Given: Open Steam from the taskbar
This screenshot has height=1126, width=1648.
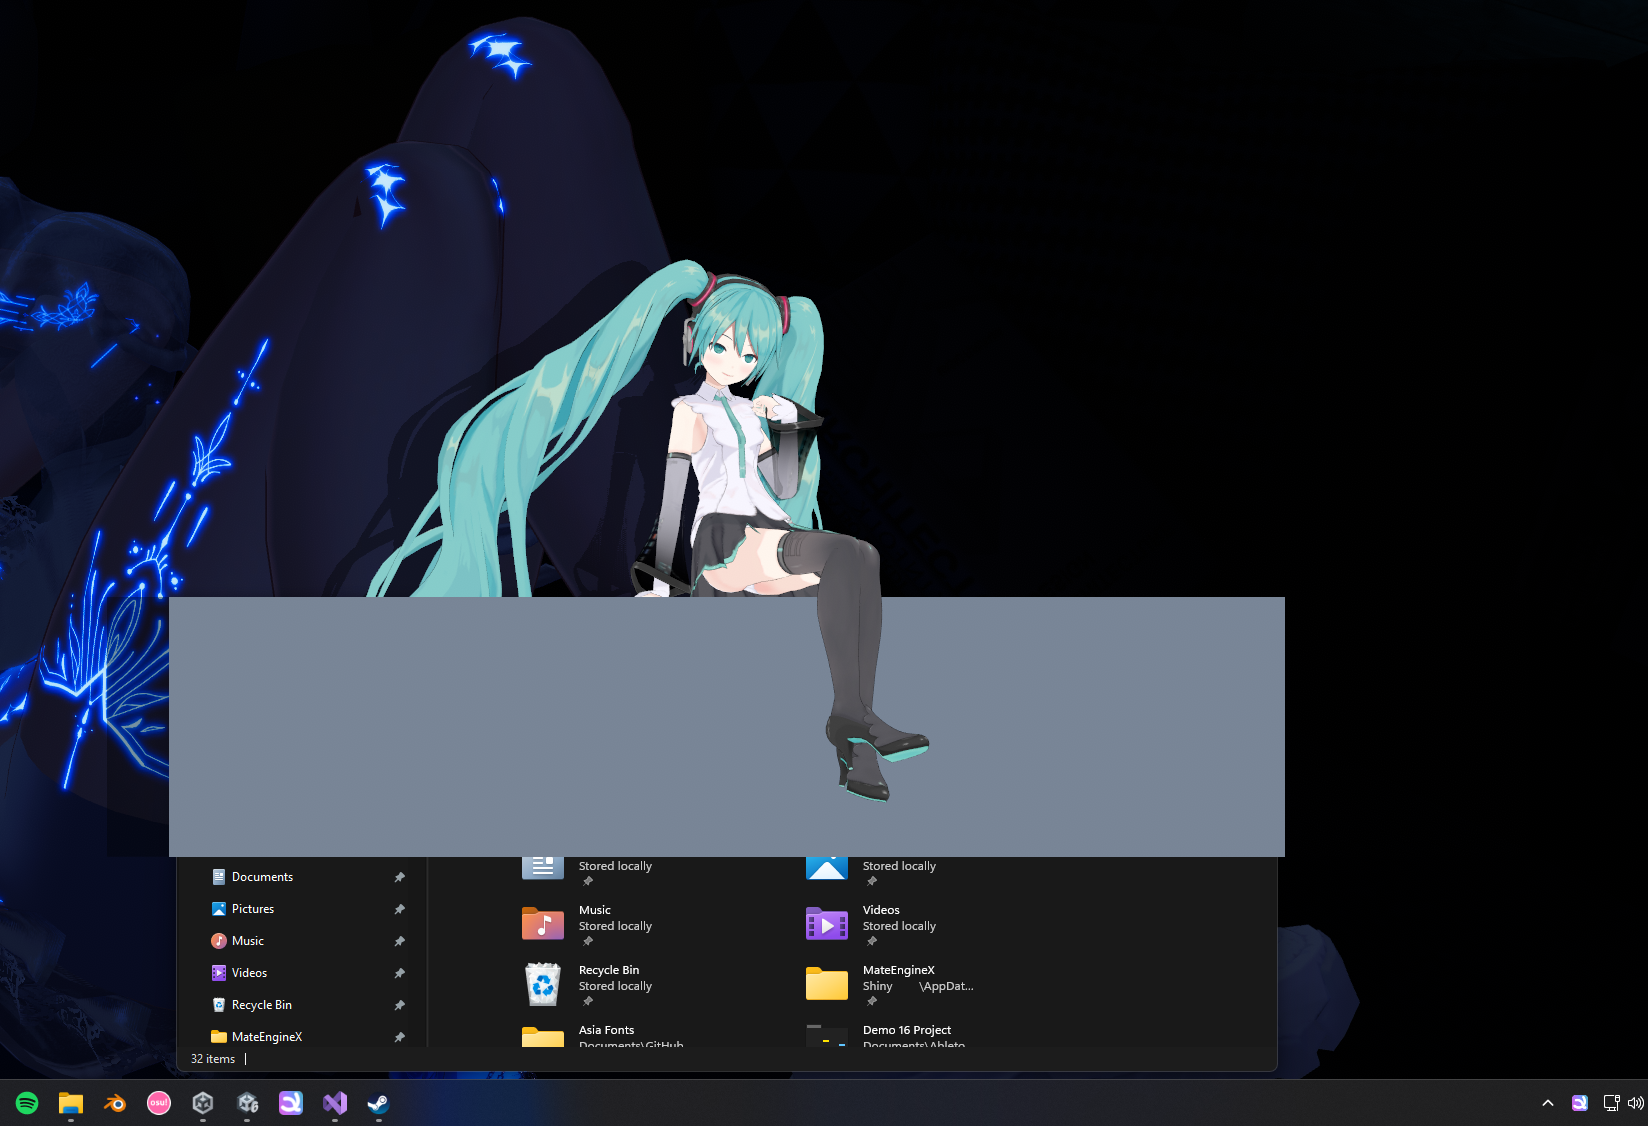Looking at the screenshot, I should 378,1103.
